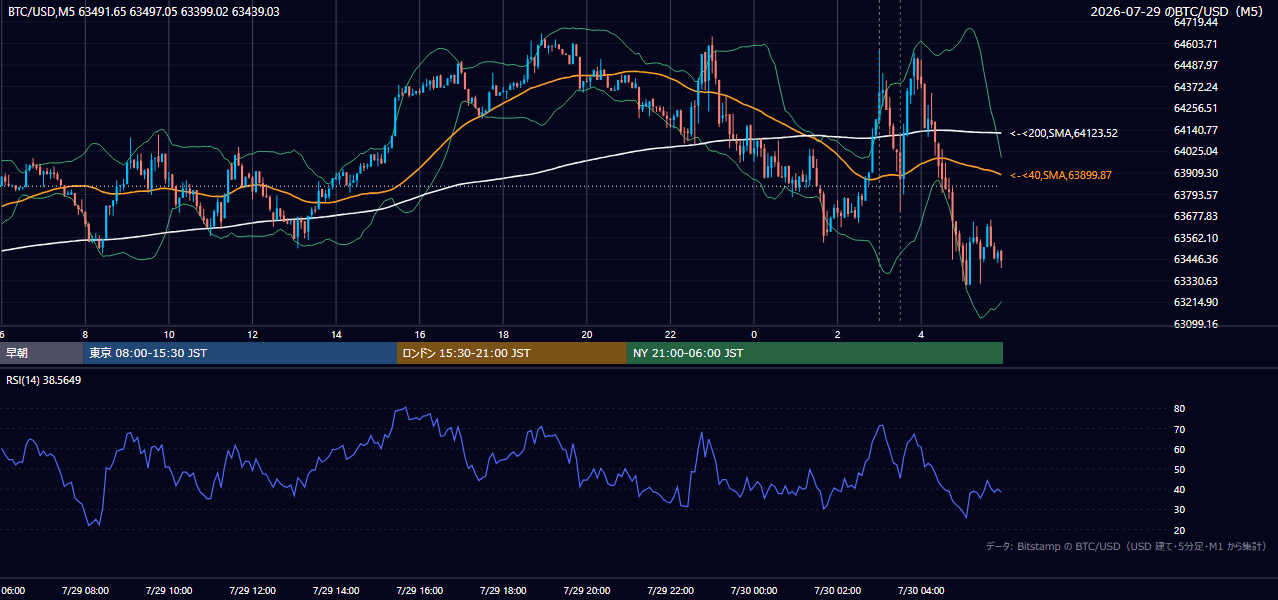Click the Bitstamp data source note
This screenshot has width=1278, height=600.
pos(1126,546)
